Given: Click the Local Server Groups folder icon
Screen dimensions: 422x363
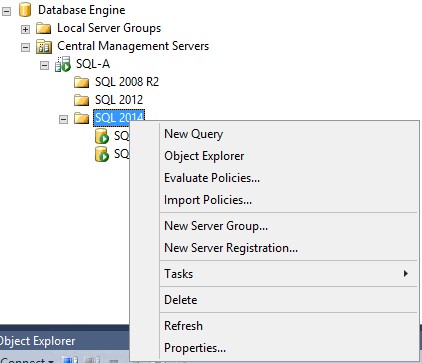Looking at the screenshot, I should 43,28.
